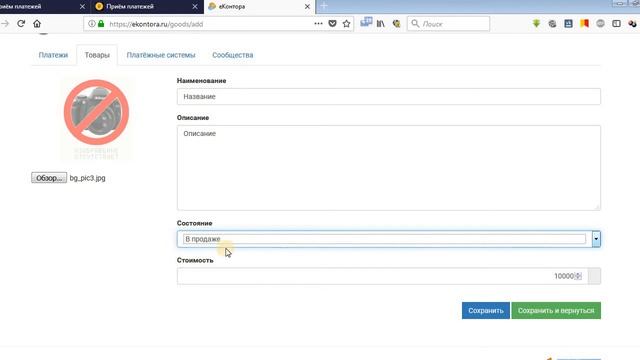The width and height of the screenshot is (640, 360).
Task: Reload the page with the refresh icon
Action: [21, 24]
